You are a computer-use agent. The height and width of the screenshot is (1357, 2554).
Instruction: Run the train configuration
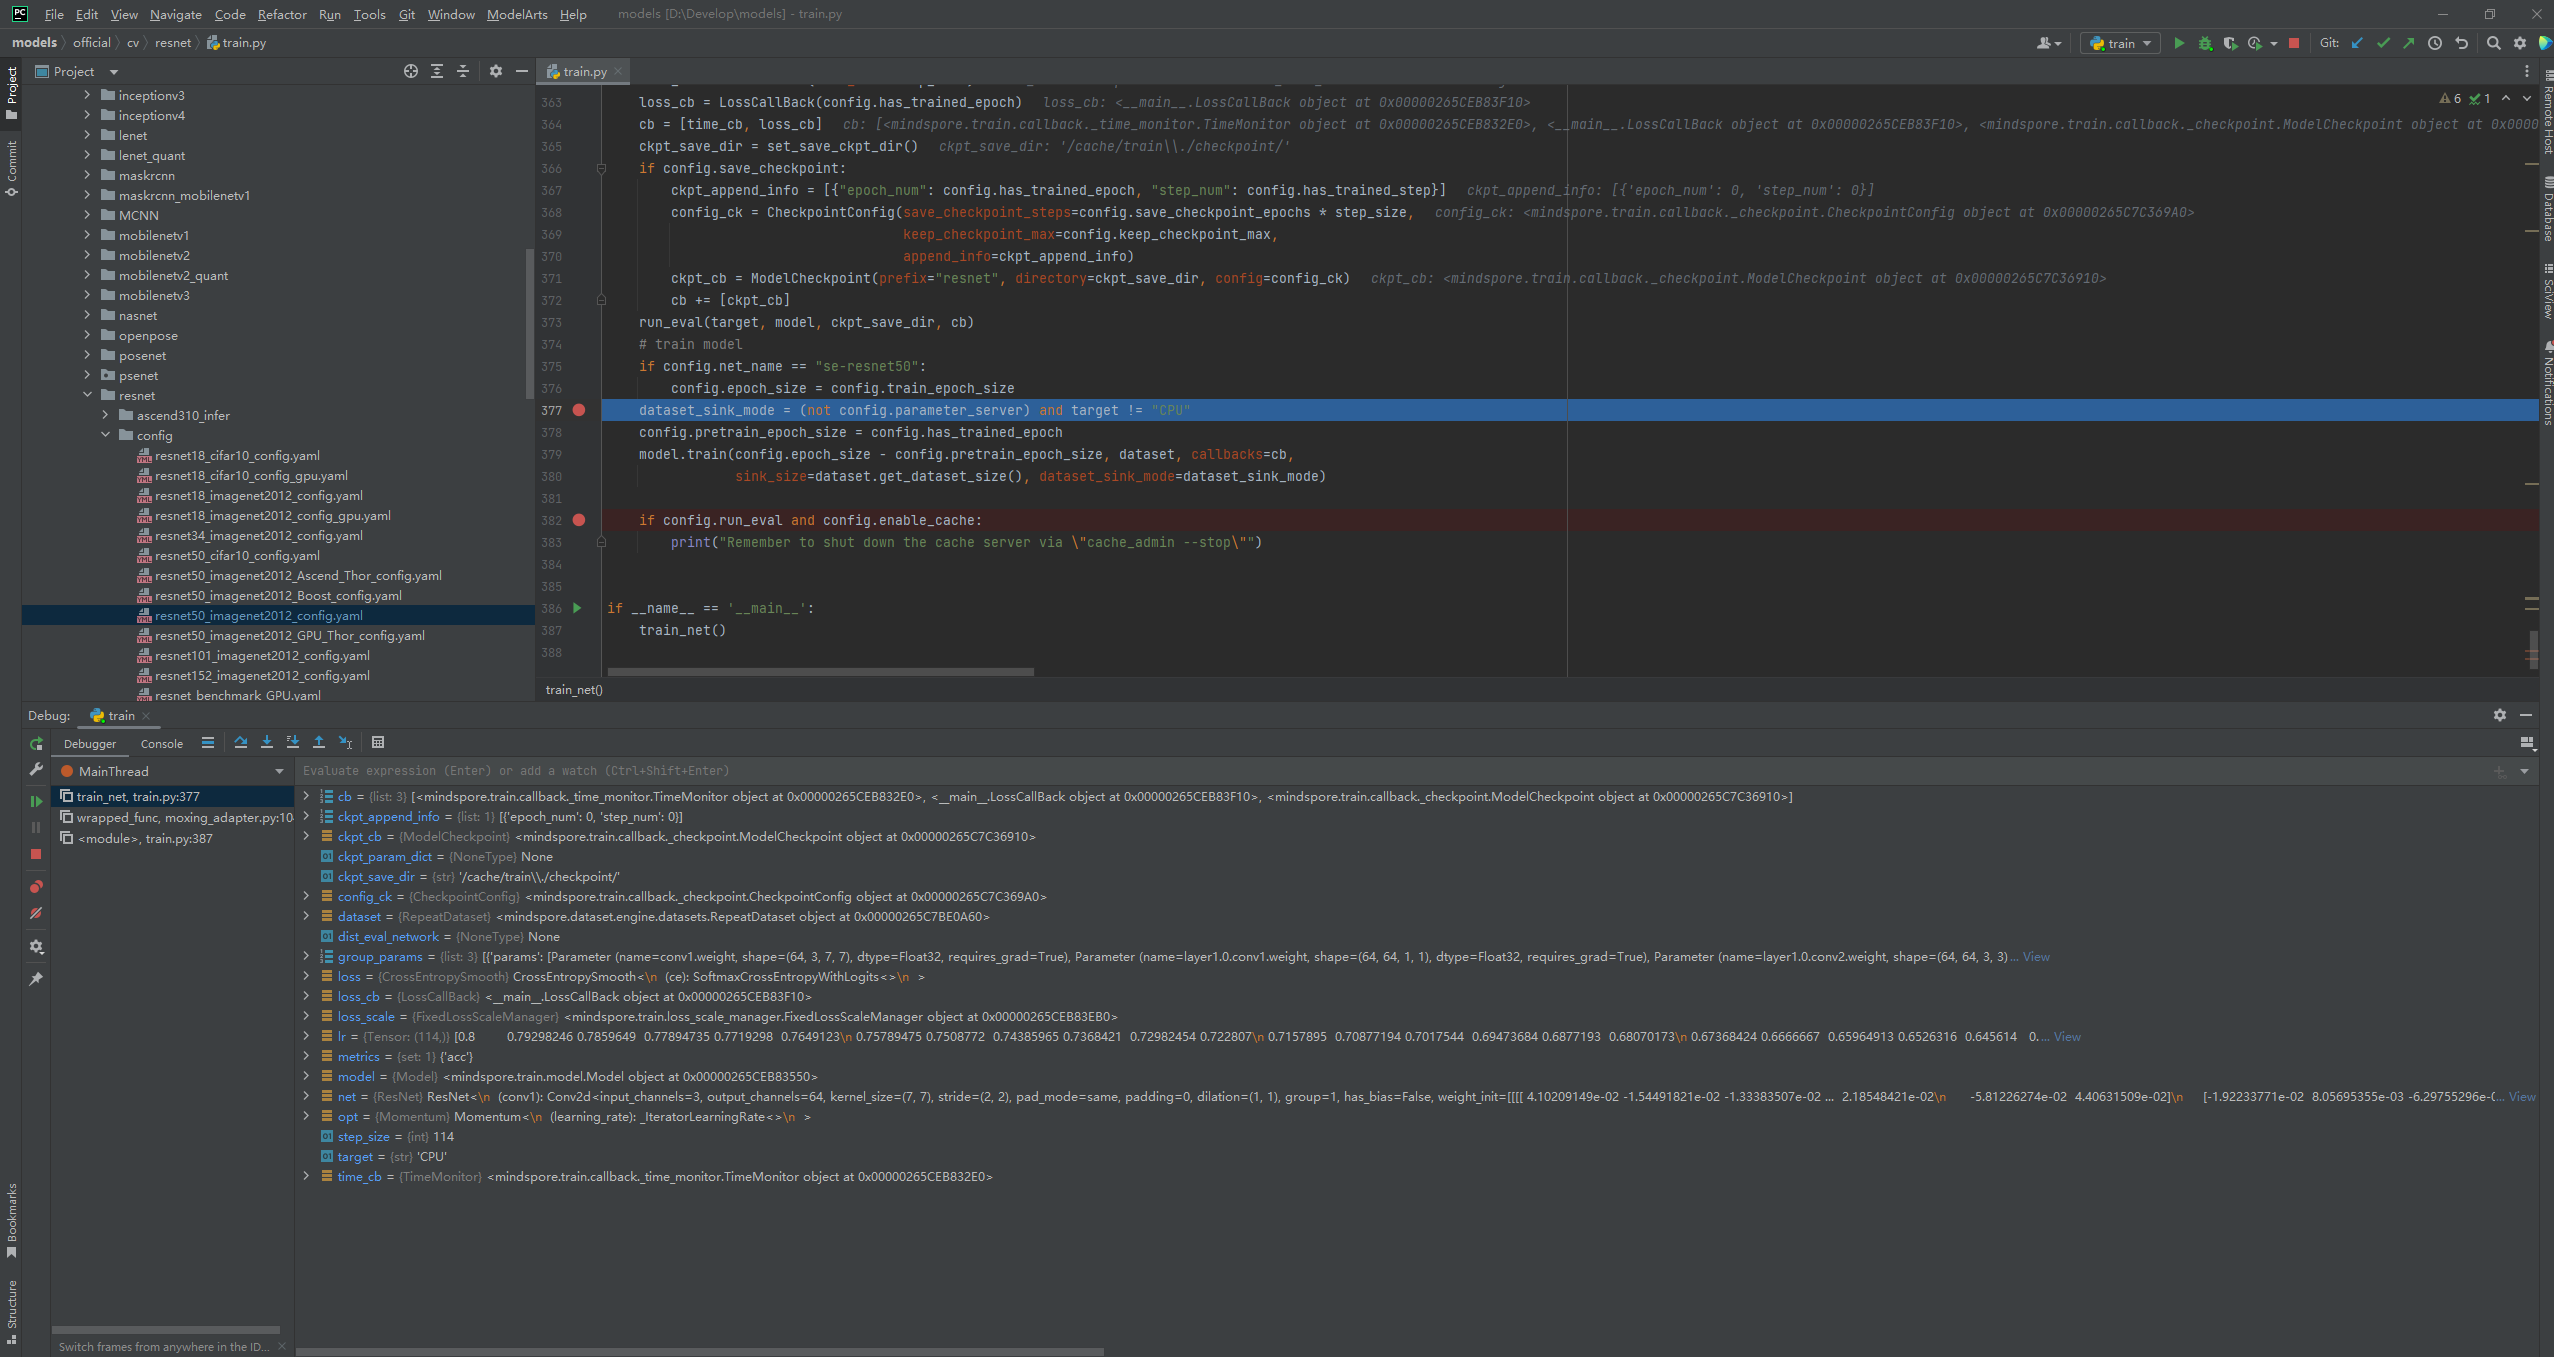click(2179, 43)
